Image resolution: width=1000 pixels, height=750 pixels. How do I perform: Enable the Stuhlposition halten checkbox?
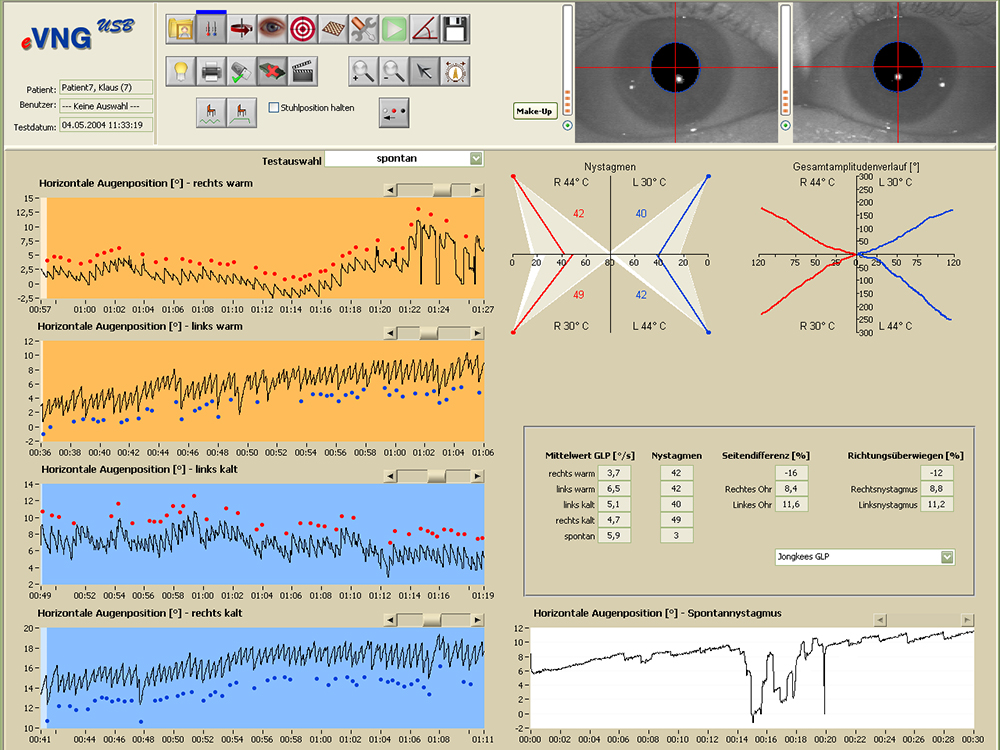point(275,108)
